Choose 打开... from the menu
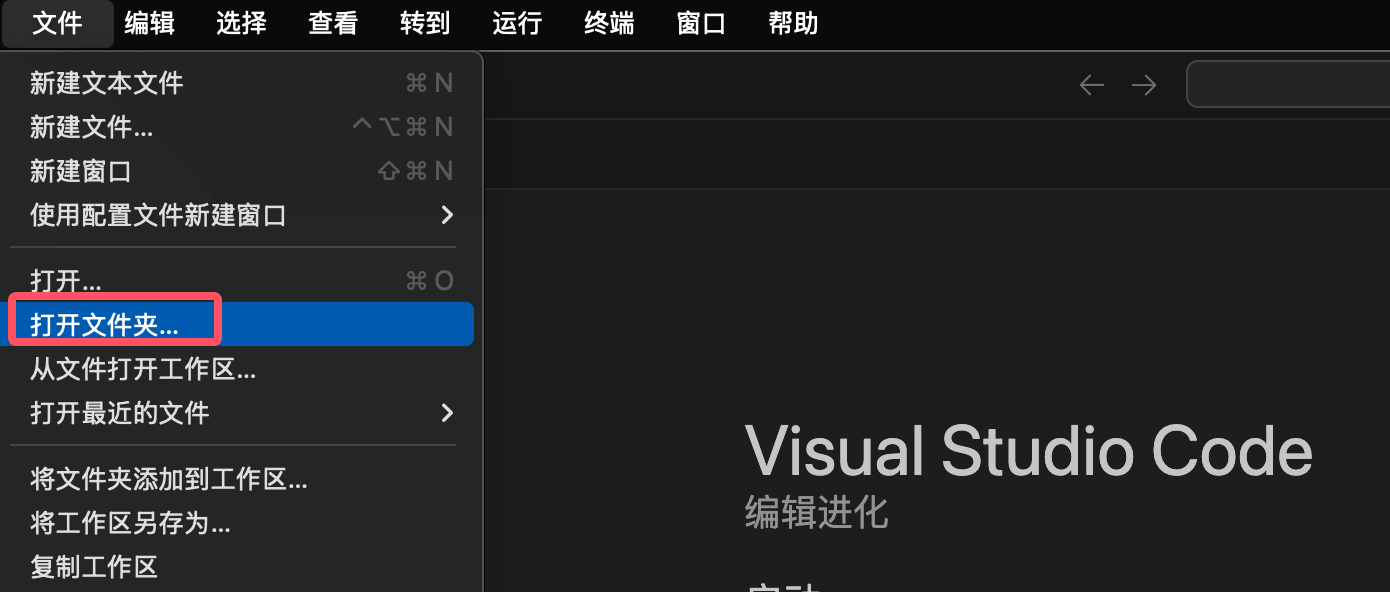1390x592 pixels. (x=240, y=281)
